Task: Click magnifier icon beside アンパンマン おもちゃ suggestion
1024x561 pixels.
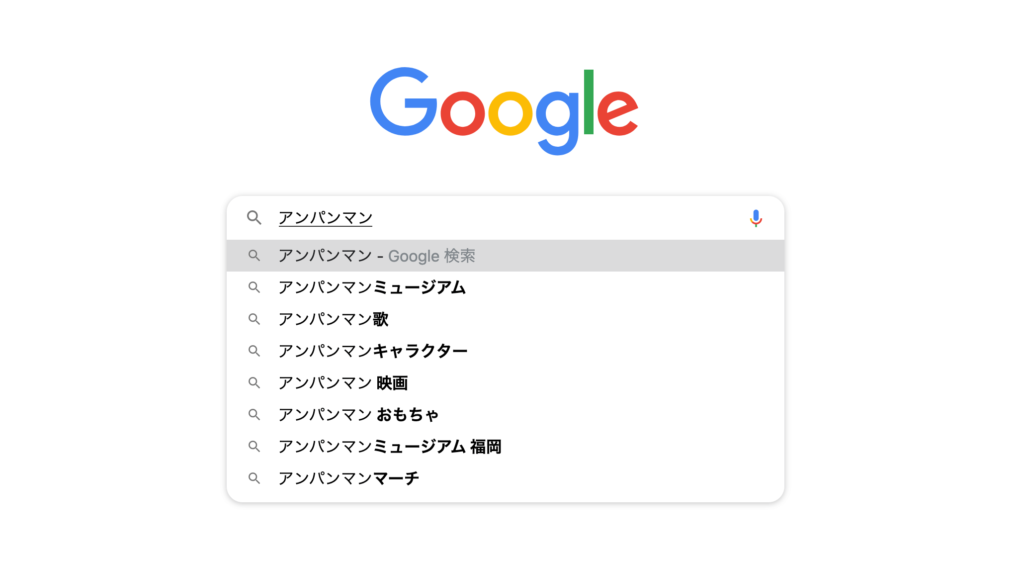Action: [254, 415]
